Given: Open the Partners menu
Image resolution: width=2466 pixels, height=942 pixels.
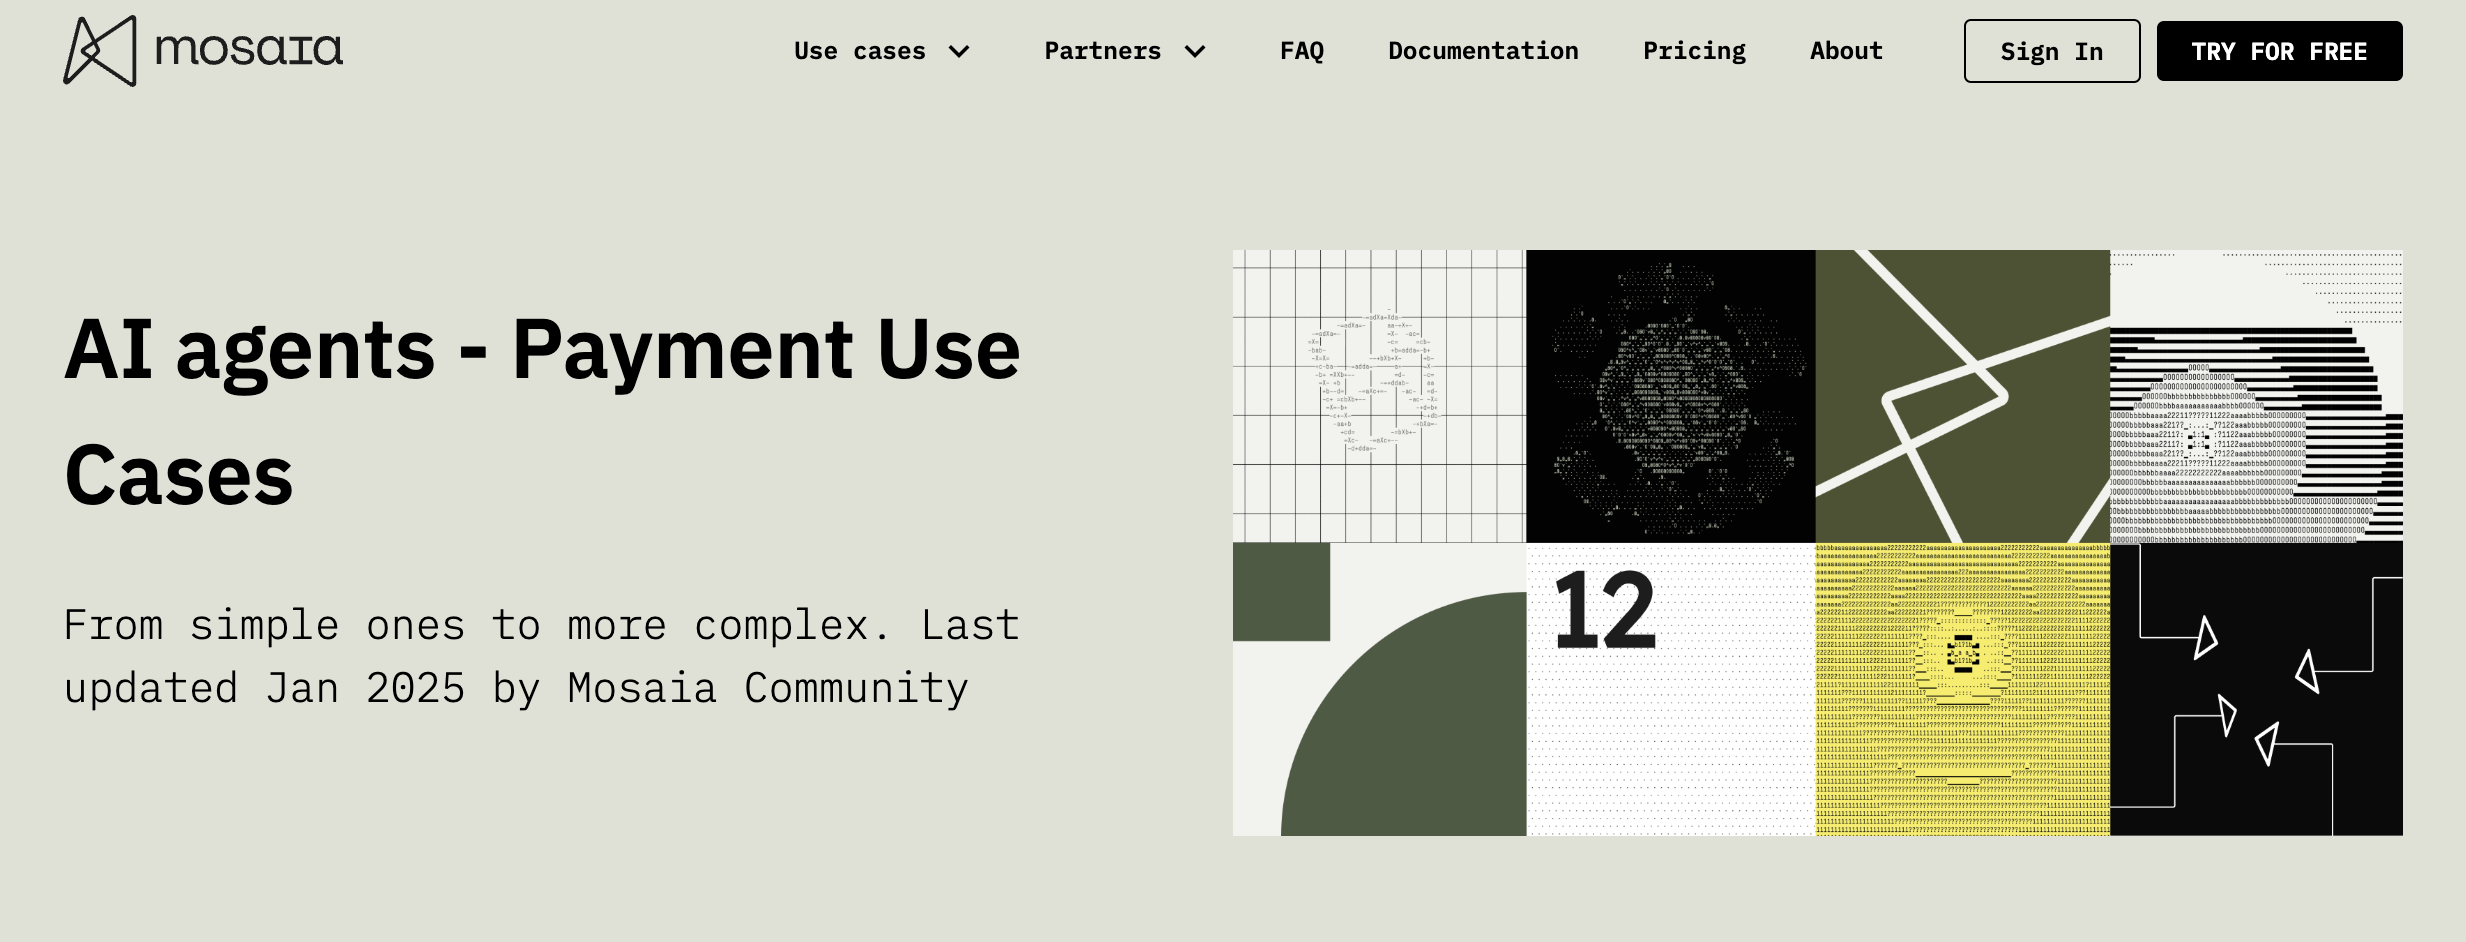Looking at the screenshot, I should click(1102, 51).
